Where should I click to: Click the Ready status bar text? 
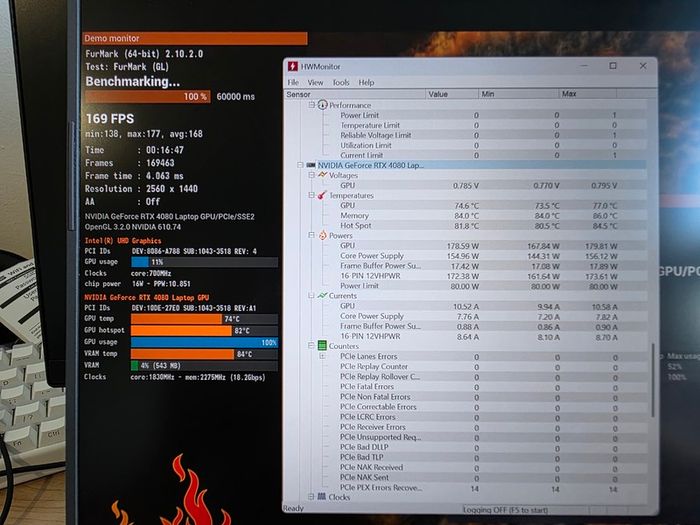point(293,508)
